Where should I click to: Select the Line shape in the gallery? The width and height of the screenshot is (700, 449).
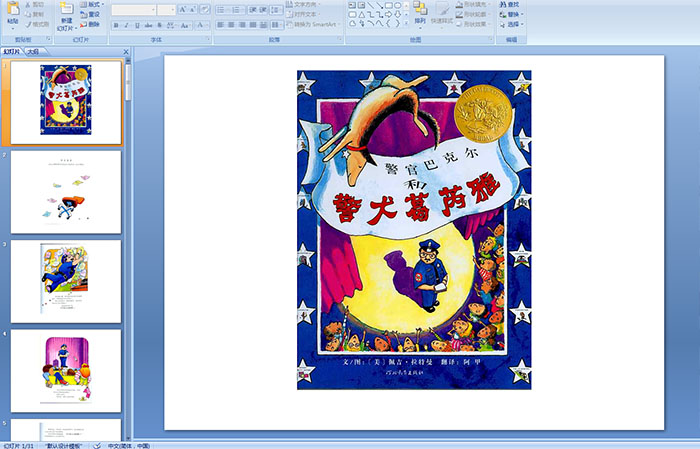pos(371,5)
